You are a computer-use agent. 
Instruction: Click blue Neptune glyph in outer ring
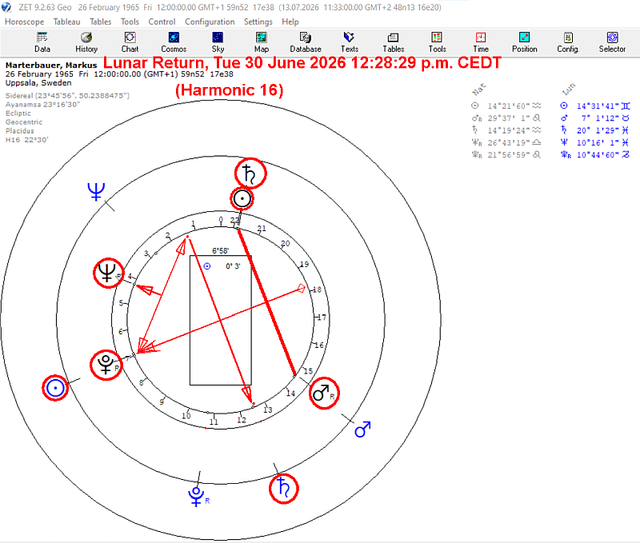coord(96,191)
